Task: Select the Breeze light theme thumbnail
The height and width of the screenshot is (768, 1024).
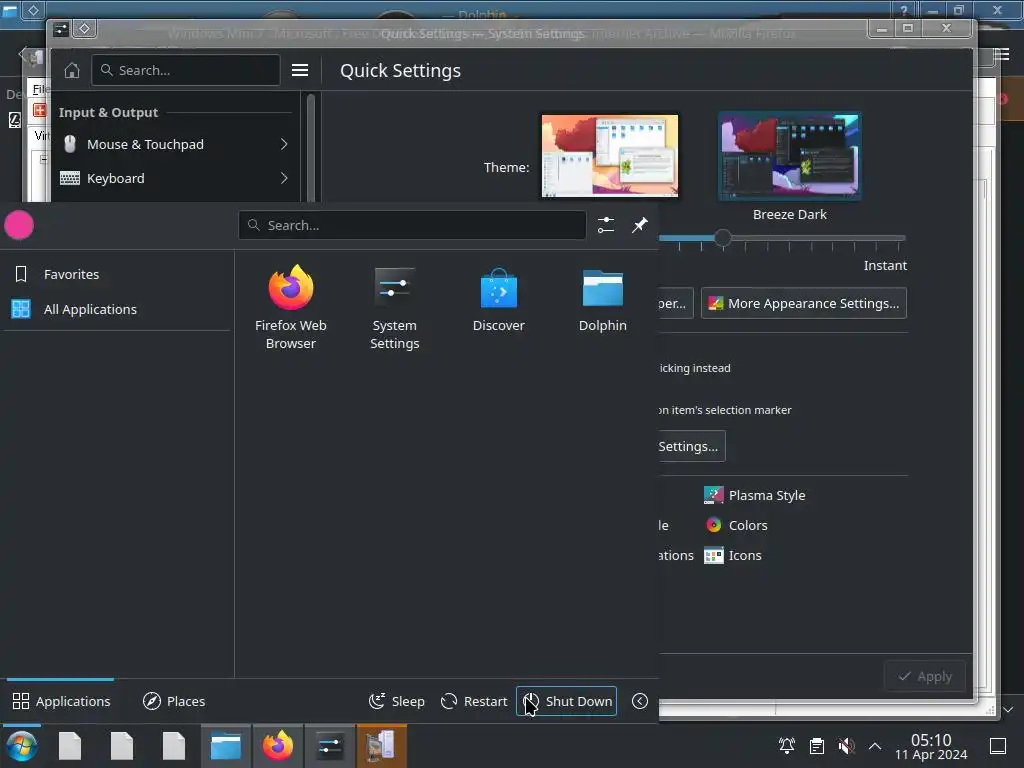Action: 609,155
